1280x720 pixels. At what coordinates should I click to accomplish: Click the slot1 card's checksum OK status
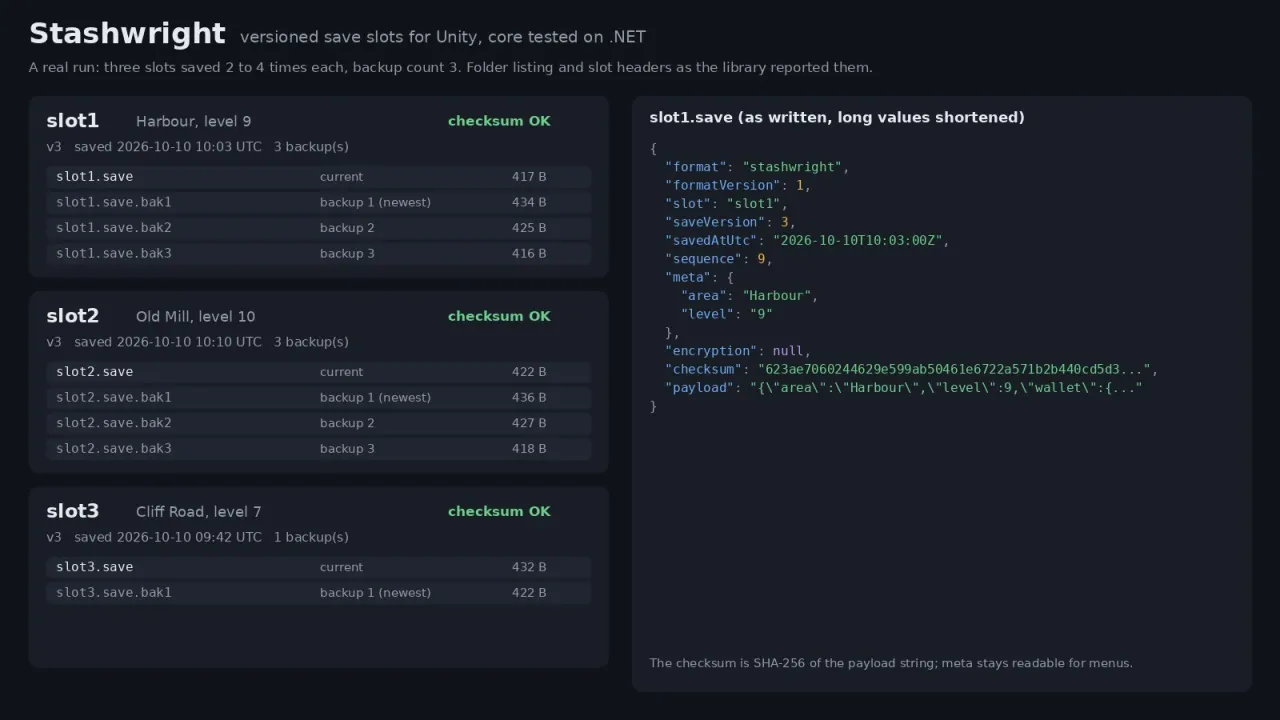(499, 121)
